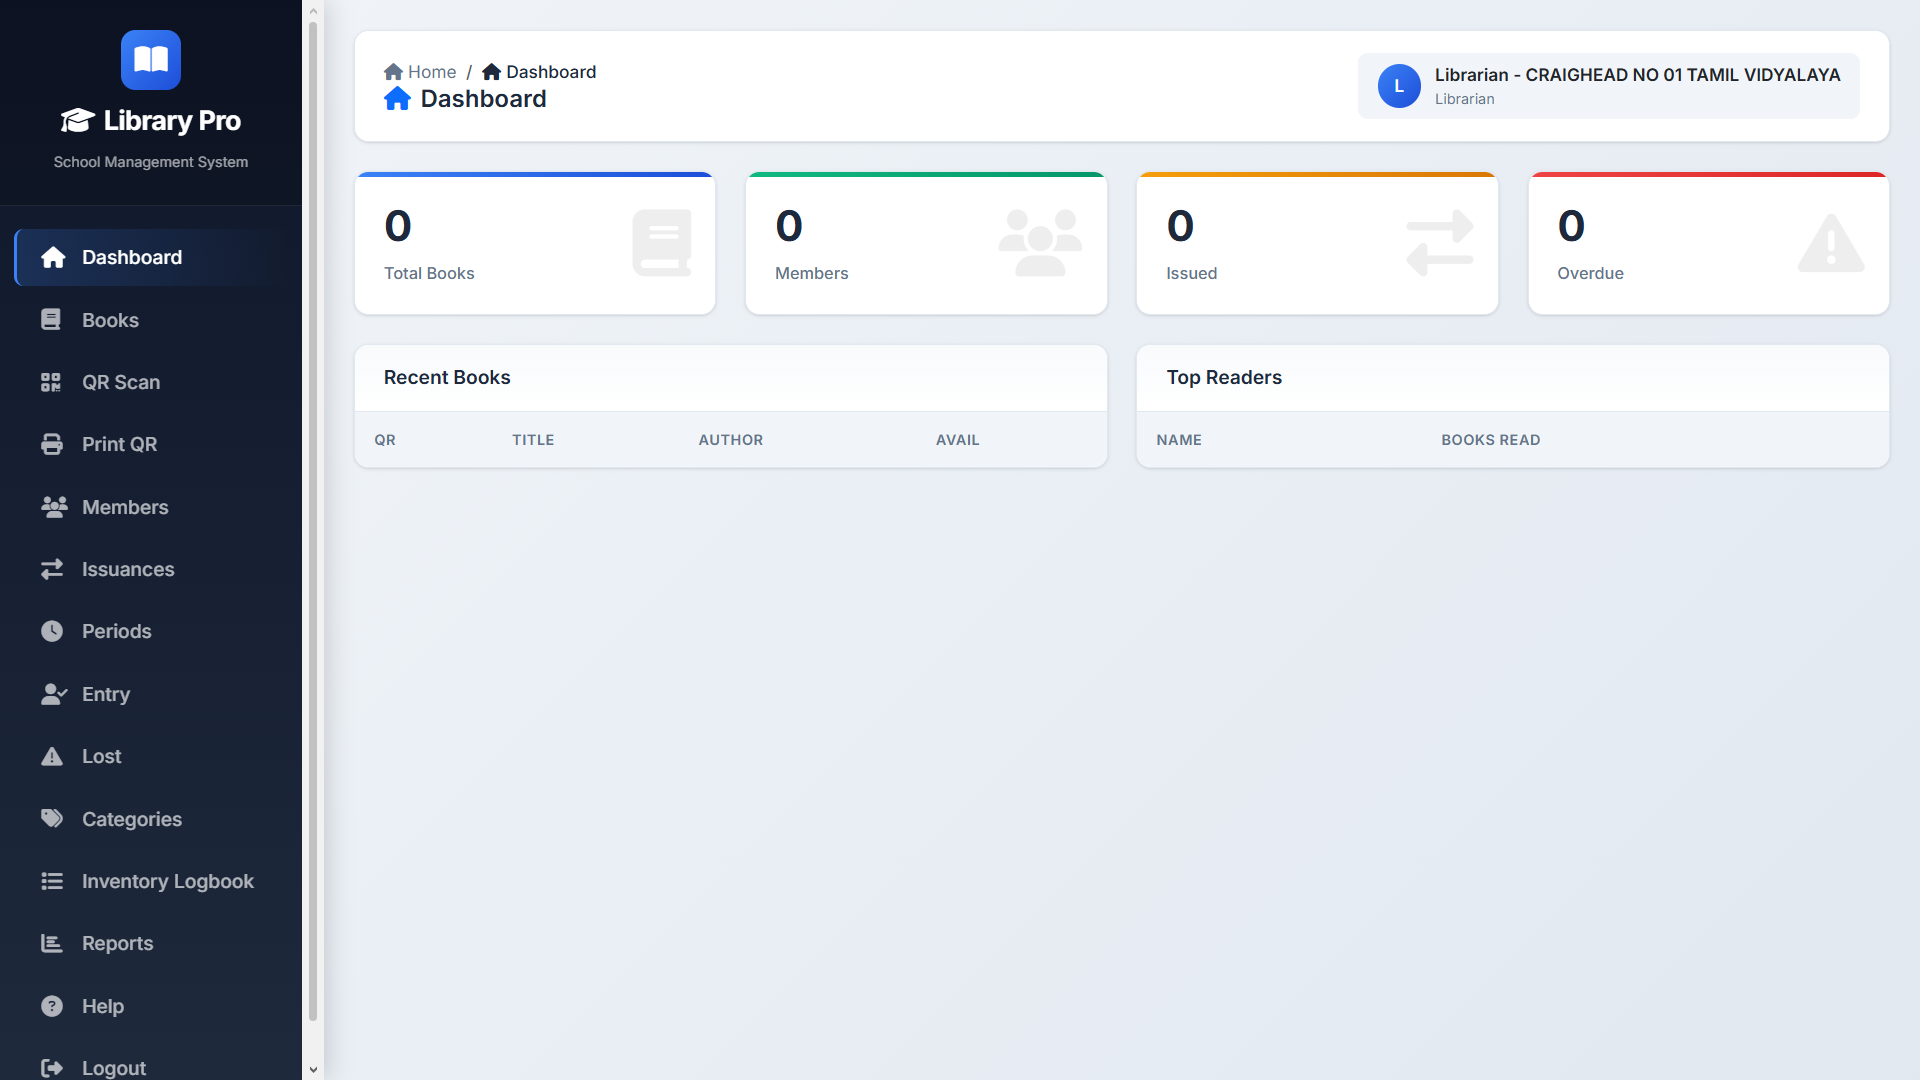
Task: Click the AUTHOR column header
Action: (x=731, y=440)
